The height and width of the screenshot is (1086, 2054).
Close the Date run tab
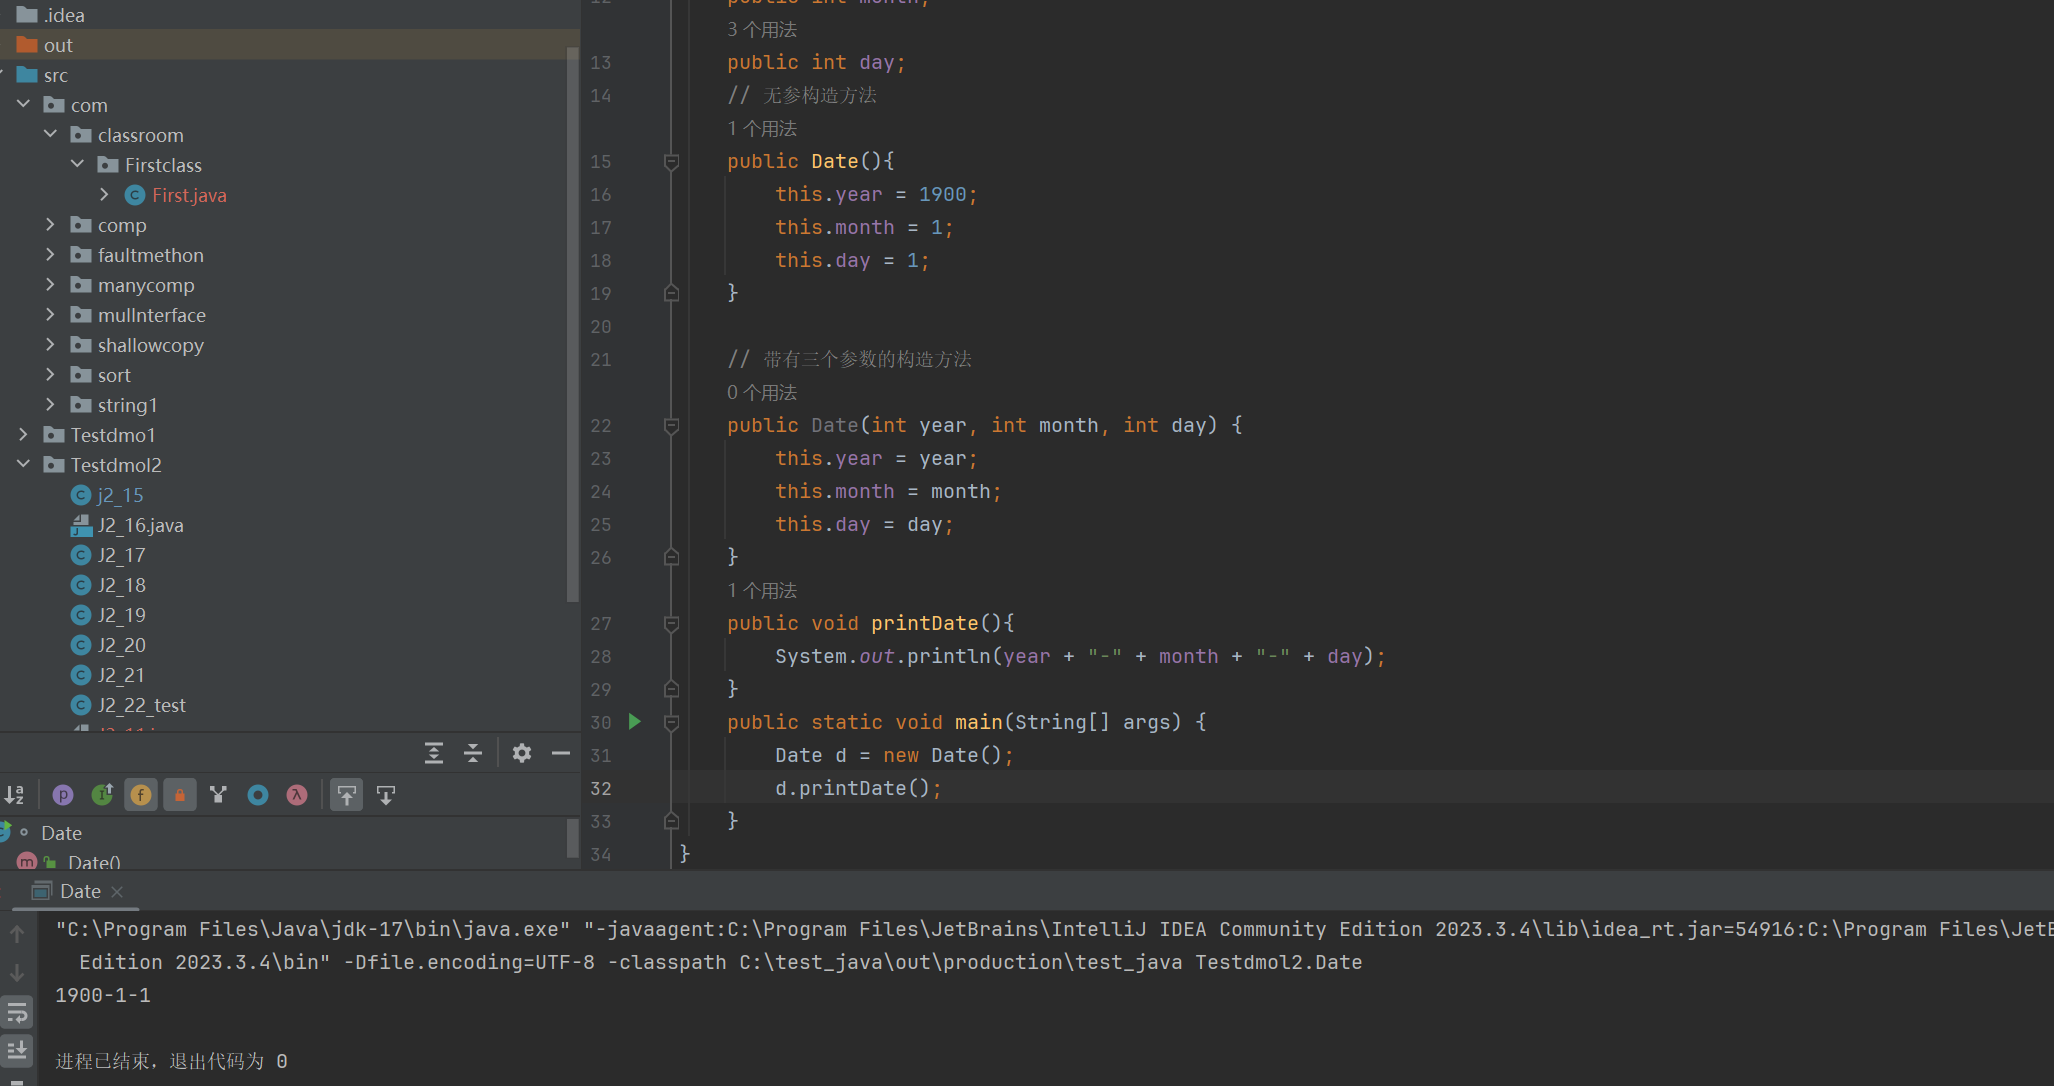click(117, 891)
